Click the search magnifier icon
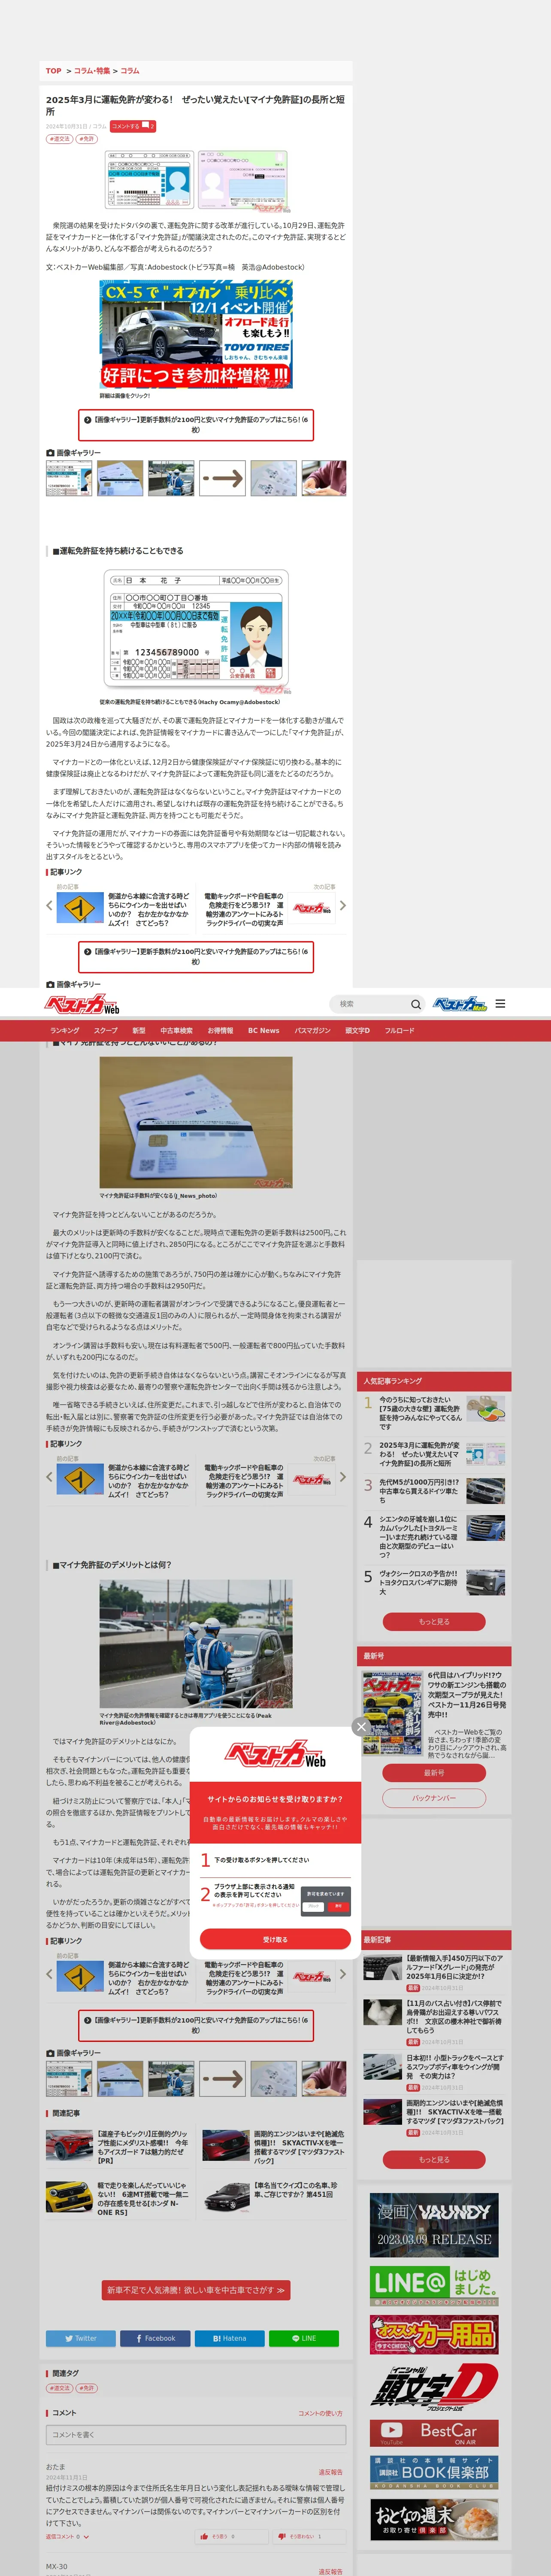Viewport: 551px width, 2576px height. pos(416,1004)
